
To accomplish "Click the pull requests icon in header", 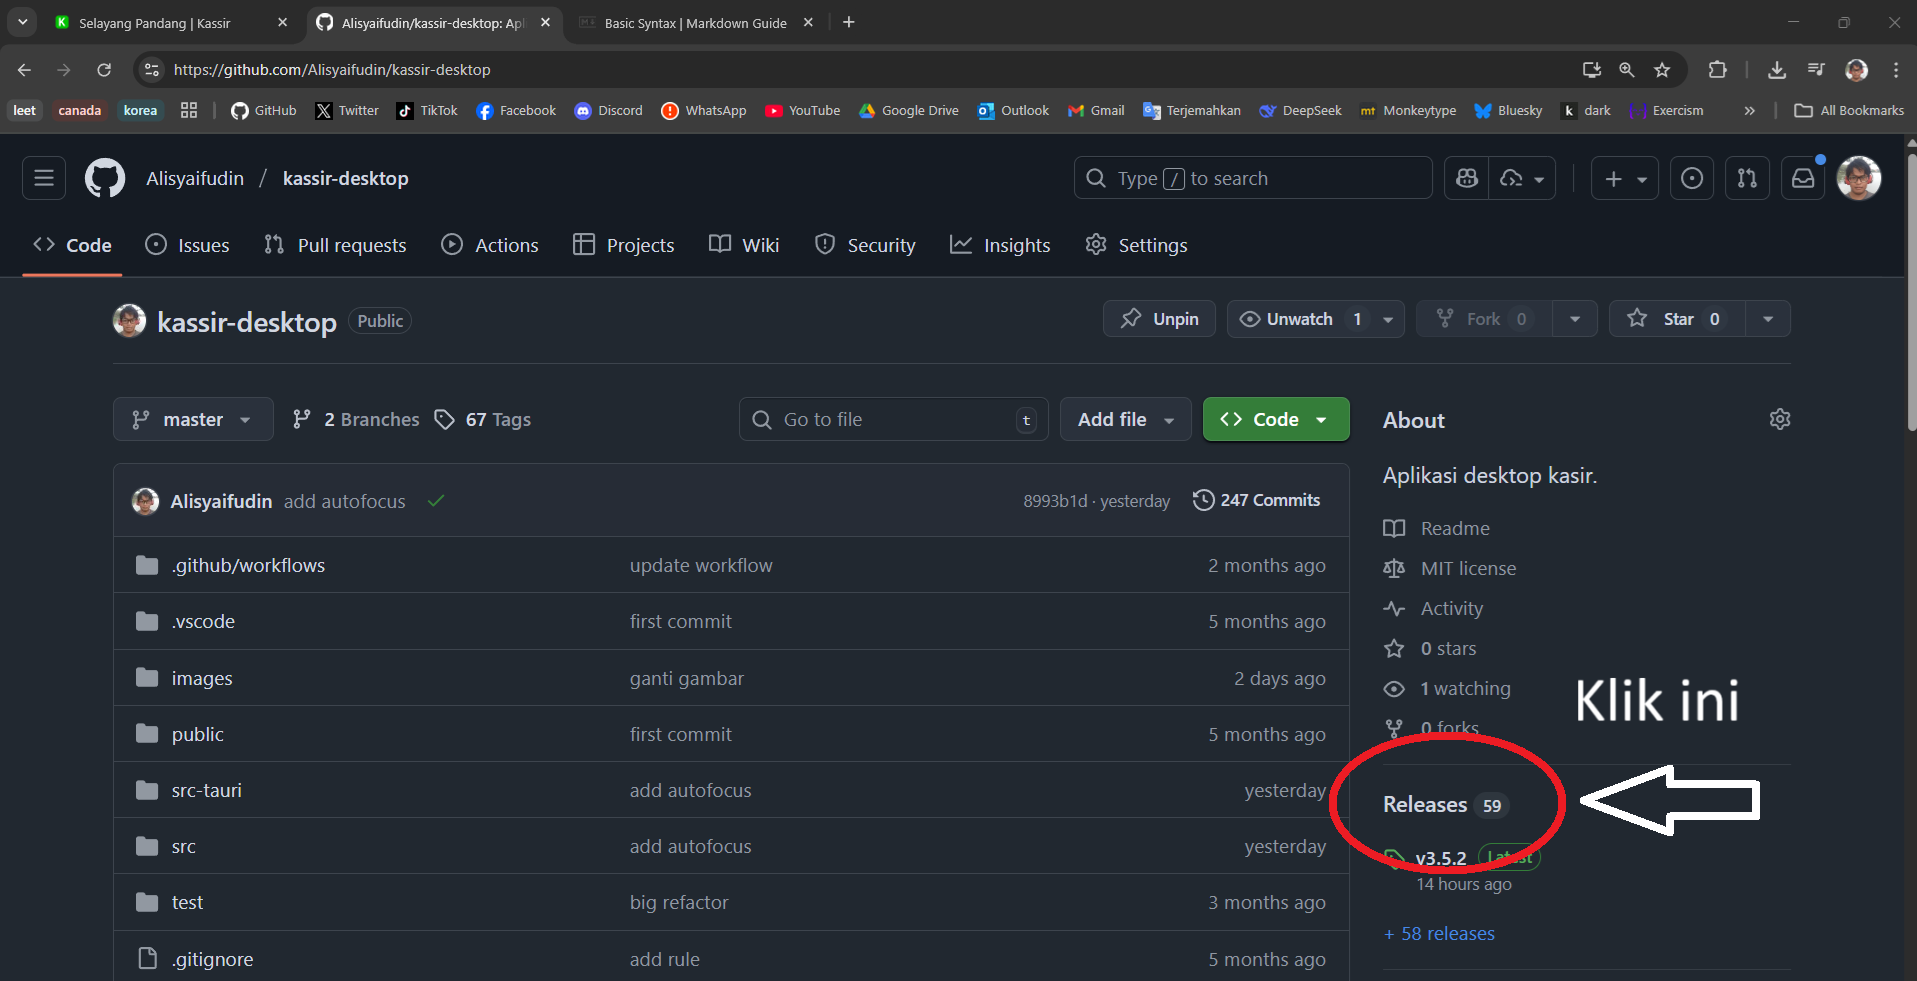I will [x=1747, y=179].
